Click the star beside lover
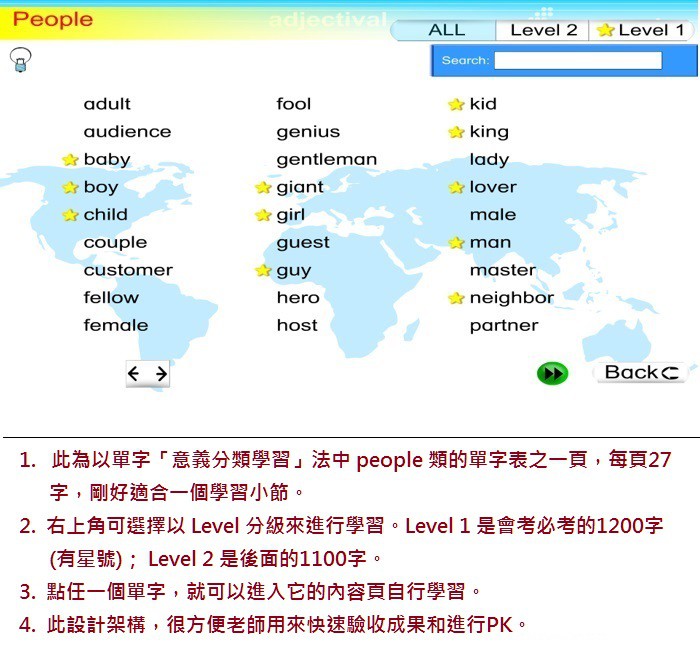Image resolution: width=700 pixels, height=650 pixels. tap(456, 188)
